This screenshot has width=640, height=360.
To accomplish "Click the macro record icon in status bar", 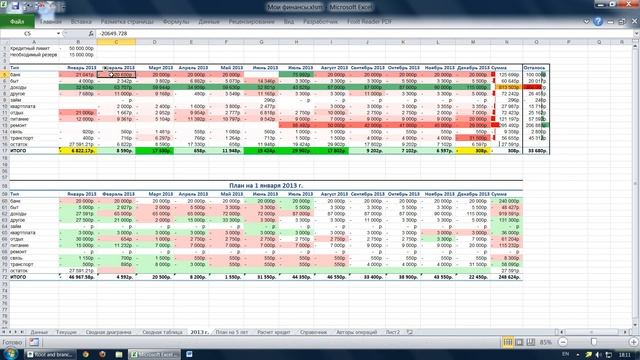I will [34, 342].
